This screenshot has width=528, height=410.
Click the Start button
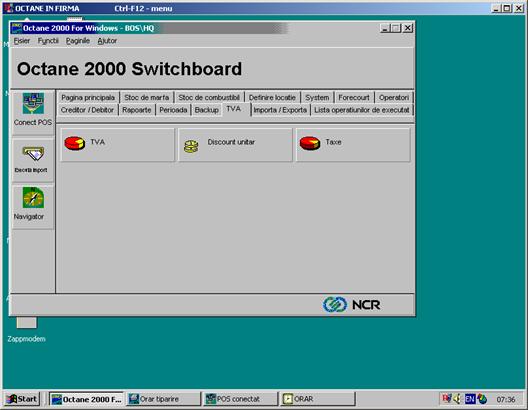(22, 399)
